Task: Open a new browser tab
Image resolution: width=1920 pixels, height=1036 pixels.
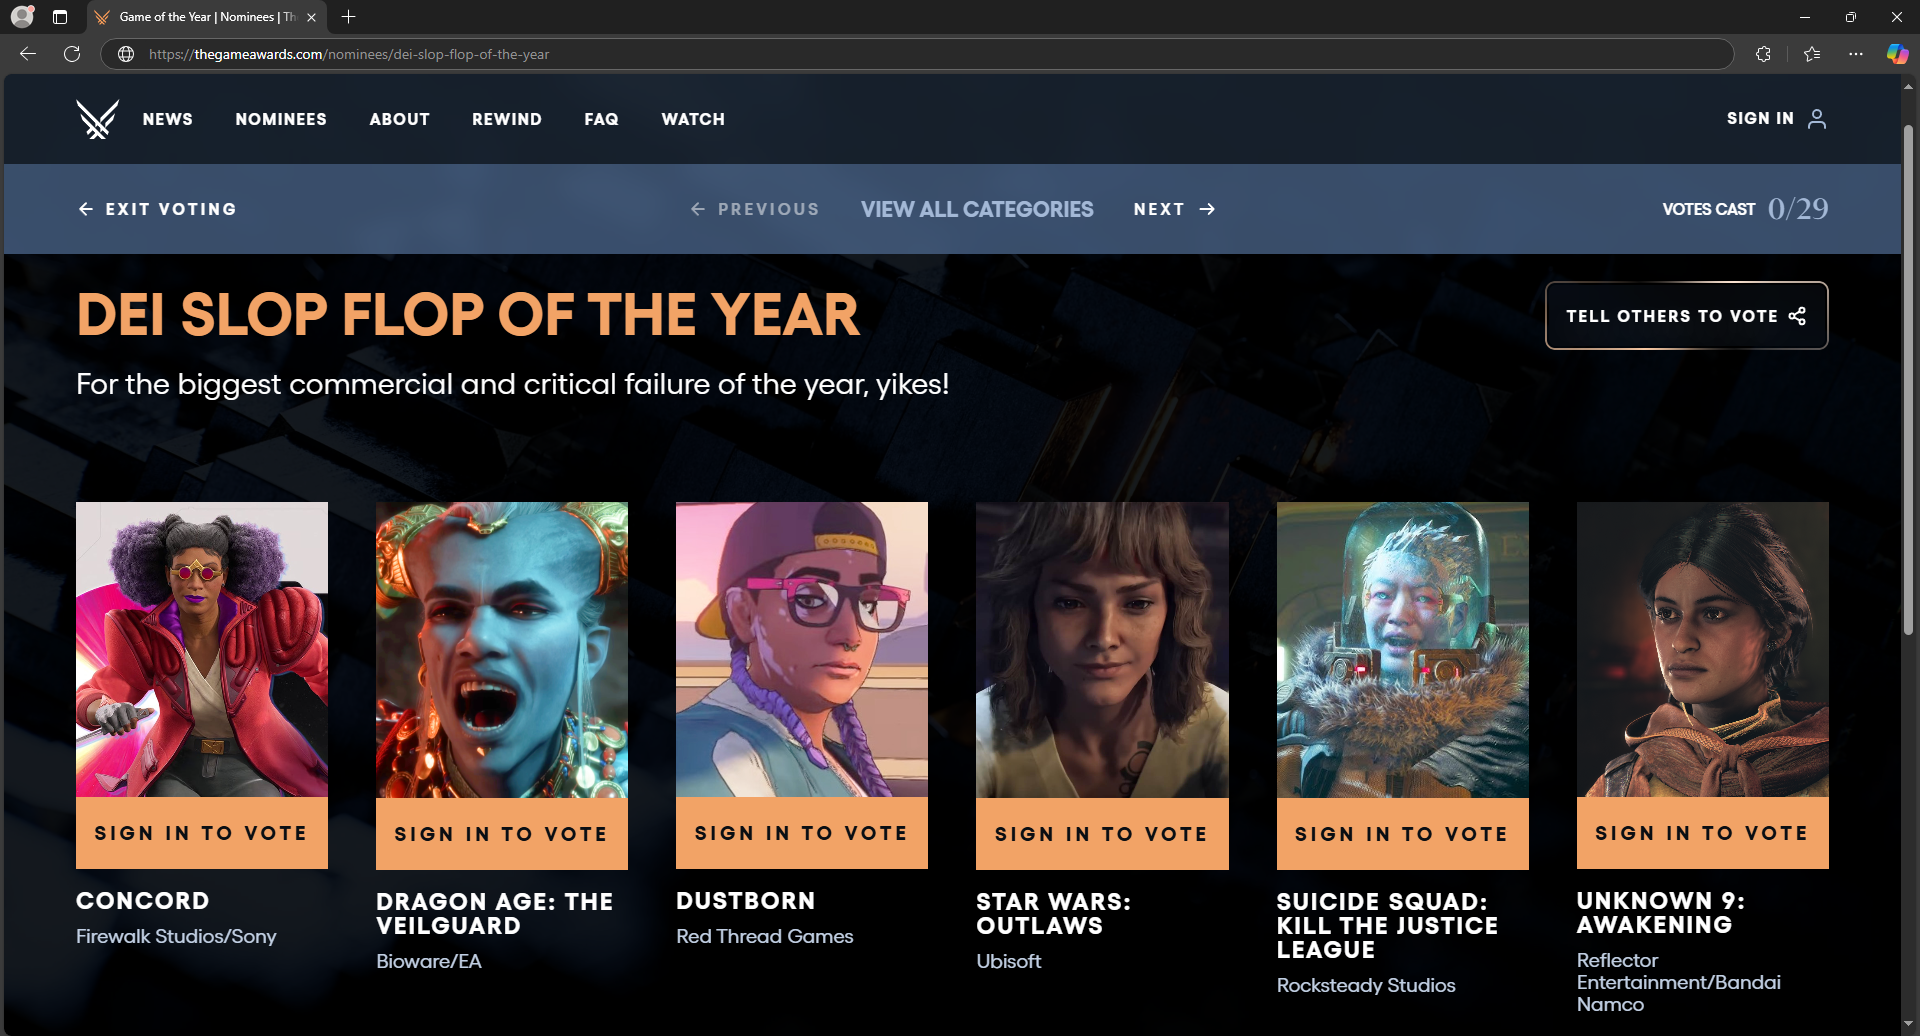Action: point(348,17)
